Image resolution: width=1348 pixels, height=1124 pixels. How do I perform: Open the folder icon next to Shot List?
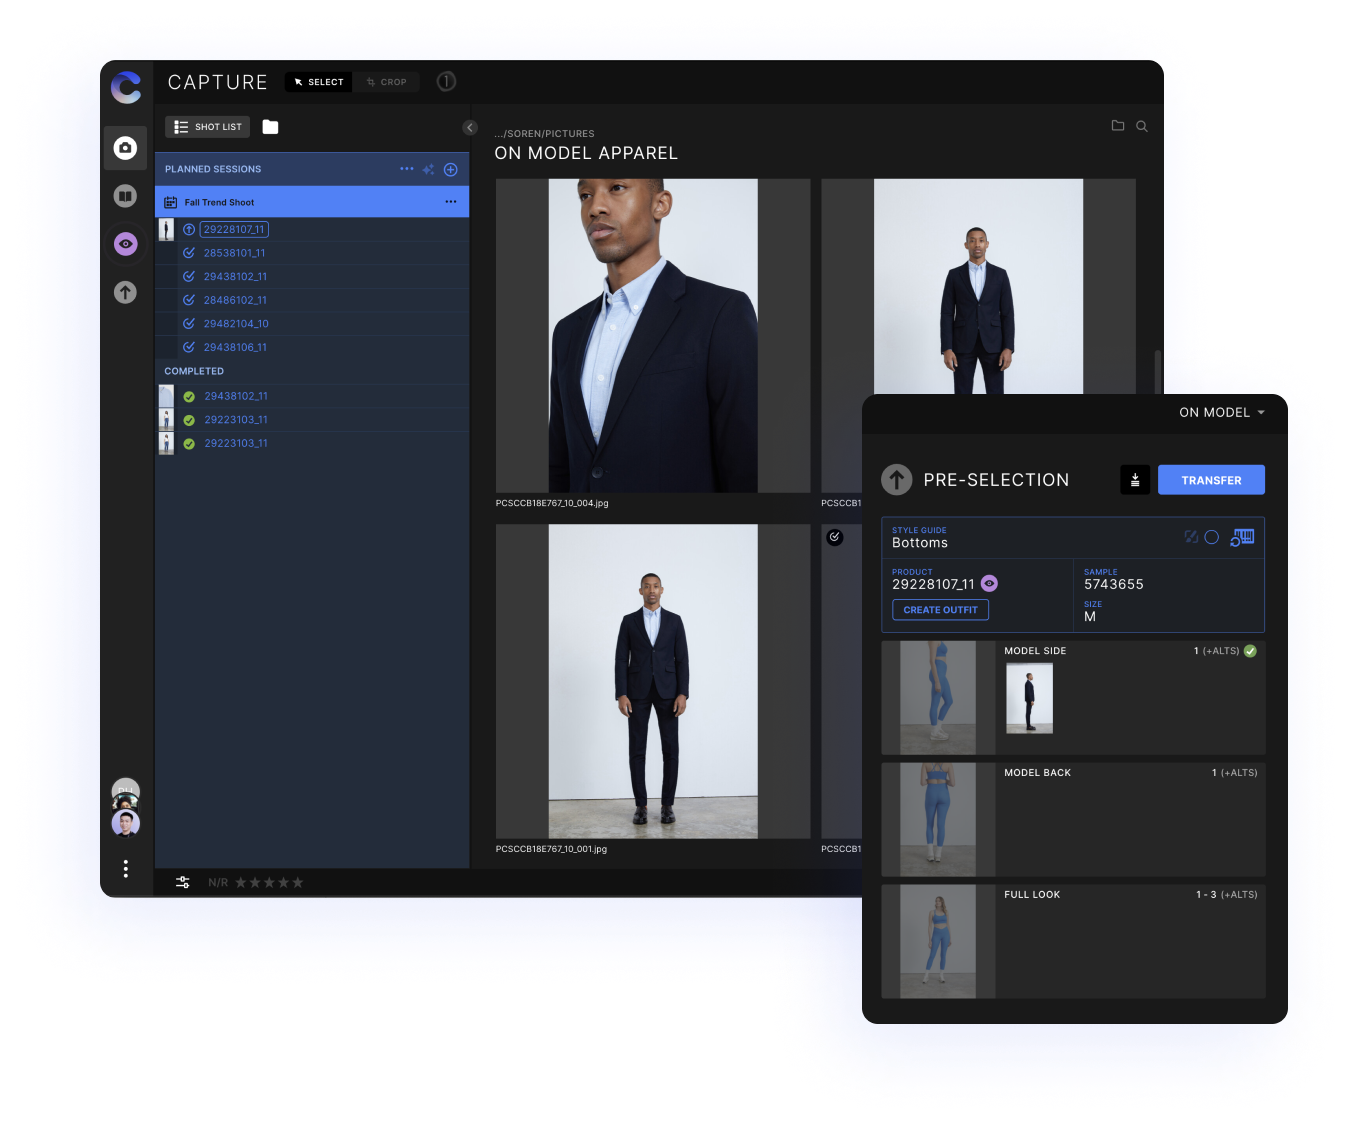[x=270, y=127]
